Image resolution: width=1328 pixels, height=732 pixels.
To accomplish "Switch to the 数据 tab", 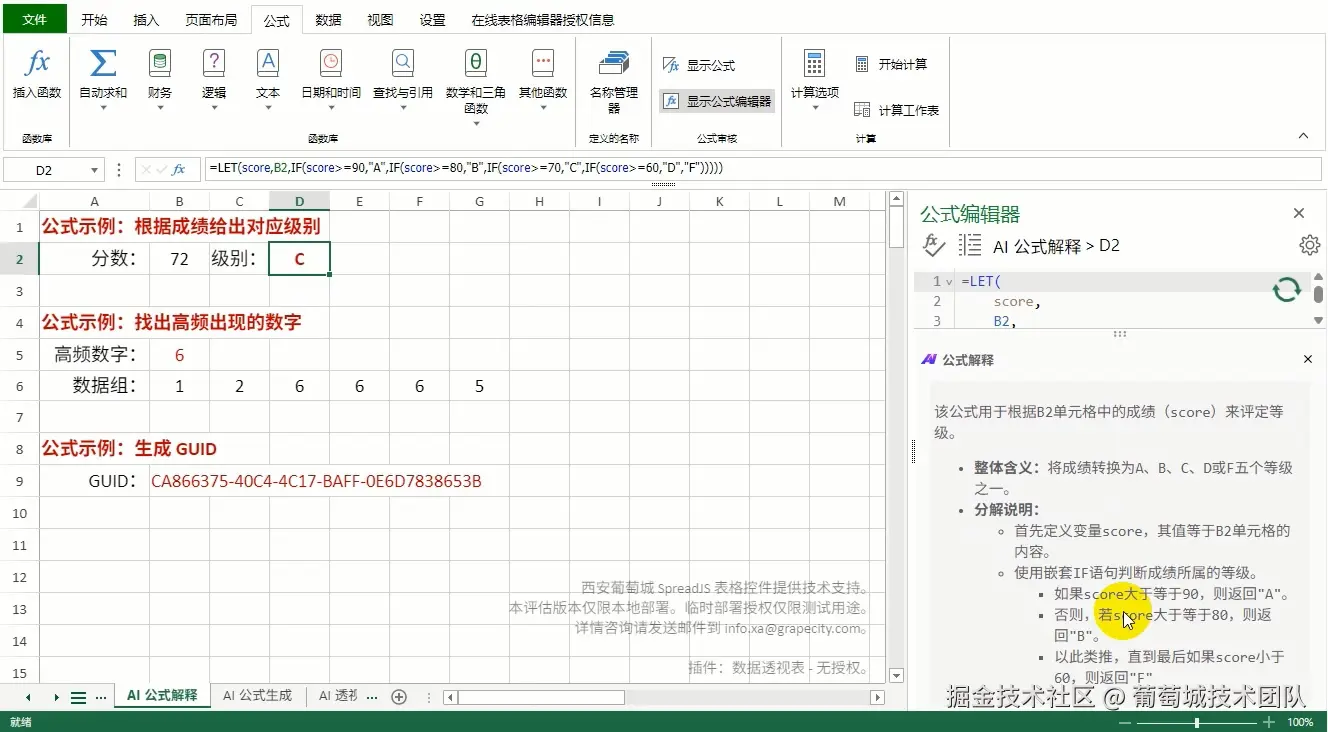I will click(x=328, y=20).
